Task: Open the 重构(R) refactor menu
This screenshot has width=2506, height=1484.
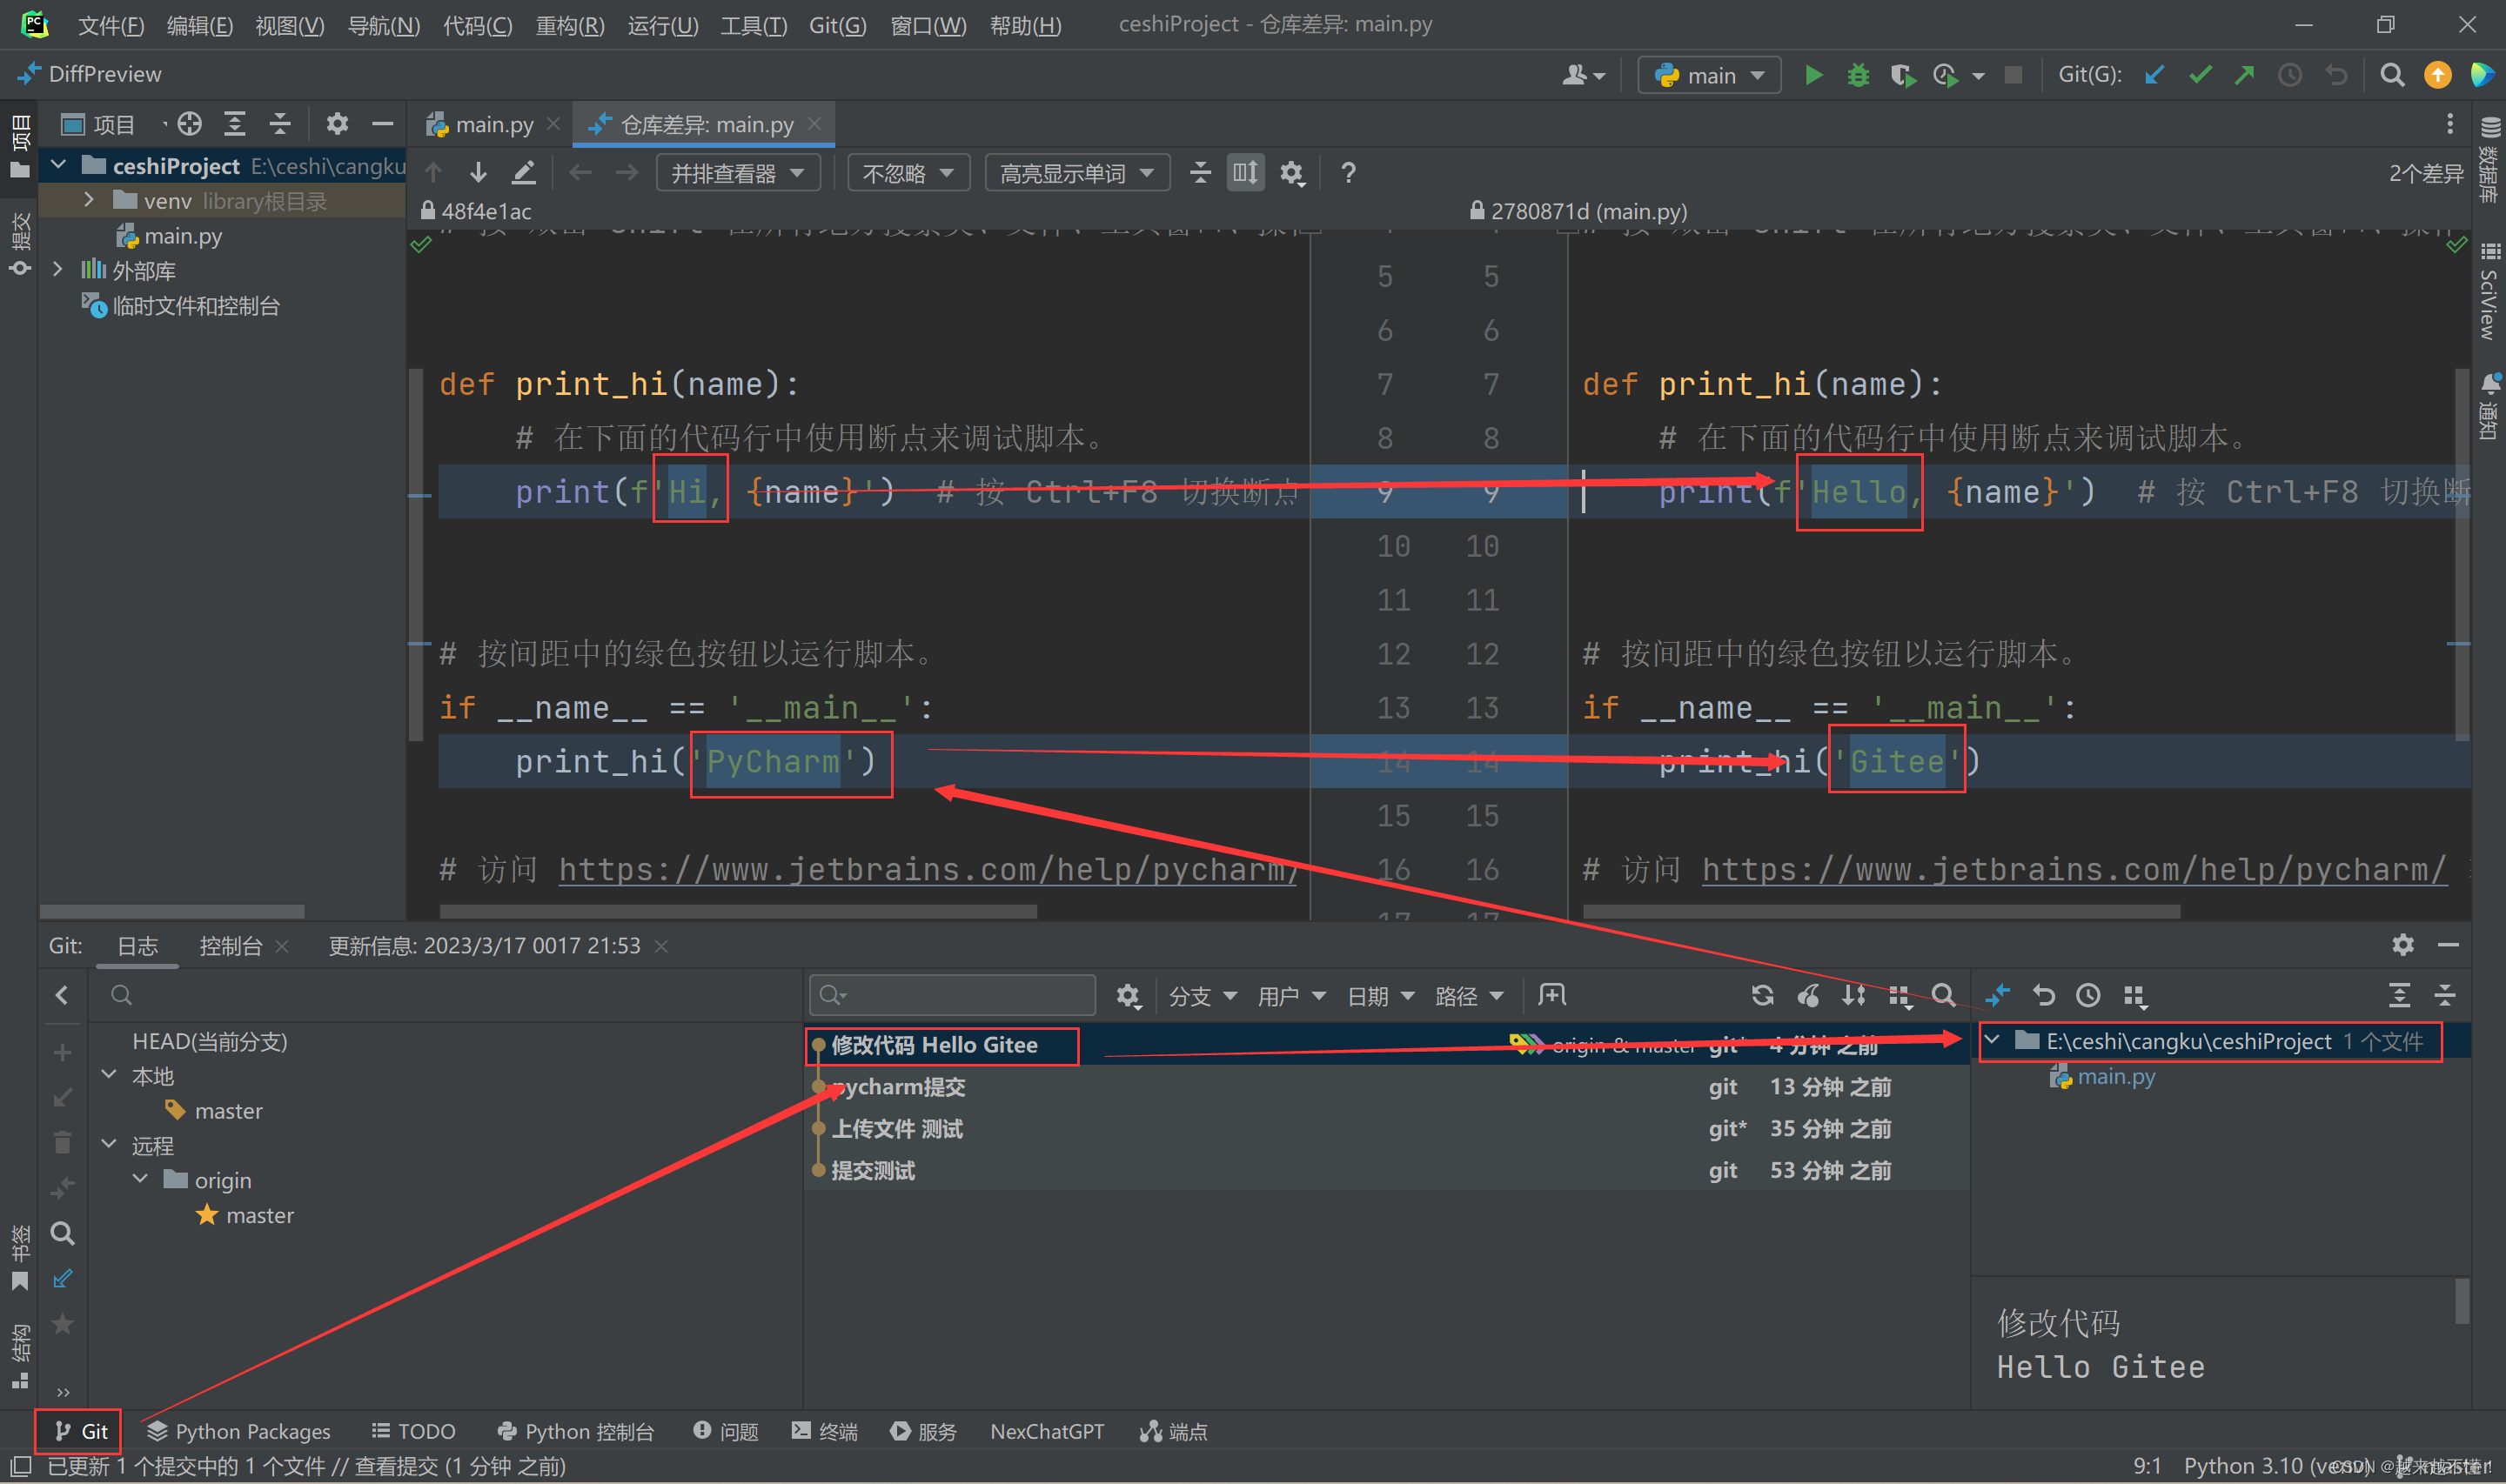Action: 570,25
